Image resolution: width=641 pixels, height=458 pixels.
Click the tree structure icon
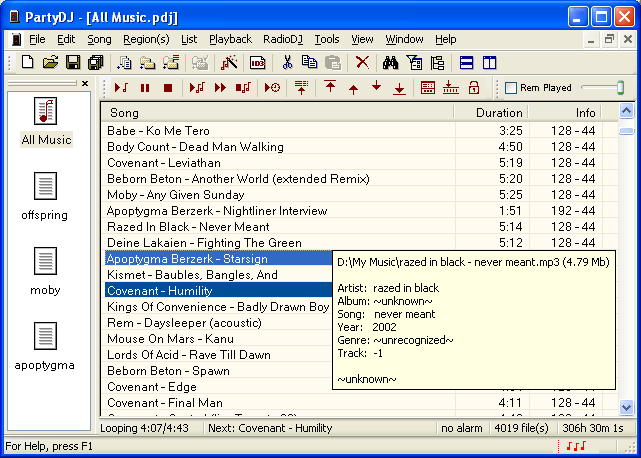(x=437, y=63)
